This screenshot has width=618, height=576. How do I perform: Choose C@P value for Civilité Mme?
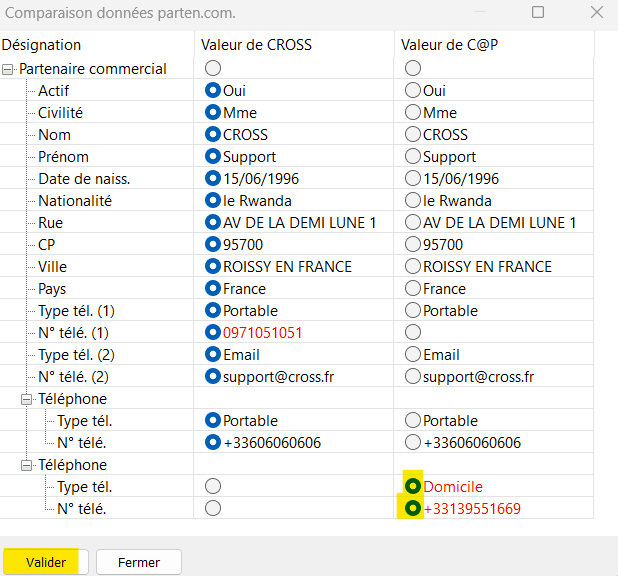click(413, 112)
